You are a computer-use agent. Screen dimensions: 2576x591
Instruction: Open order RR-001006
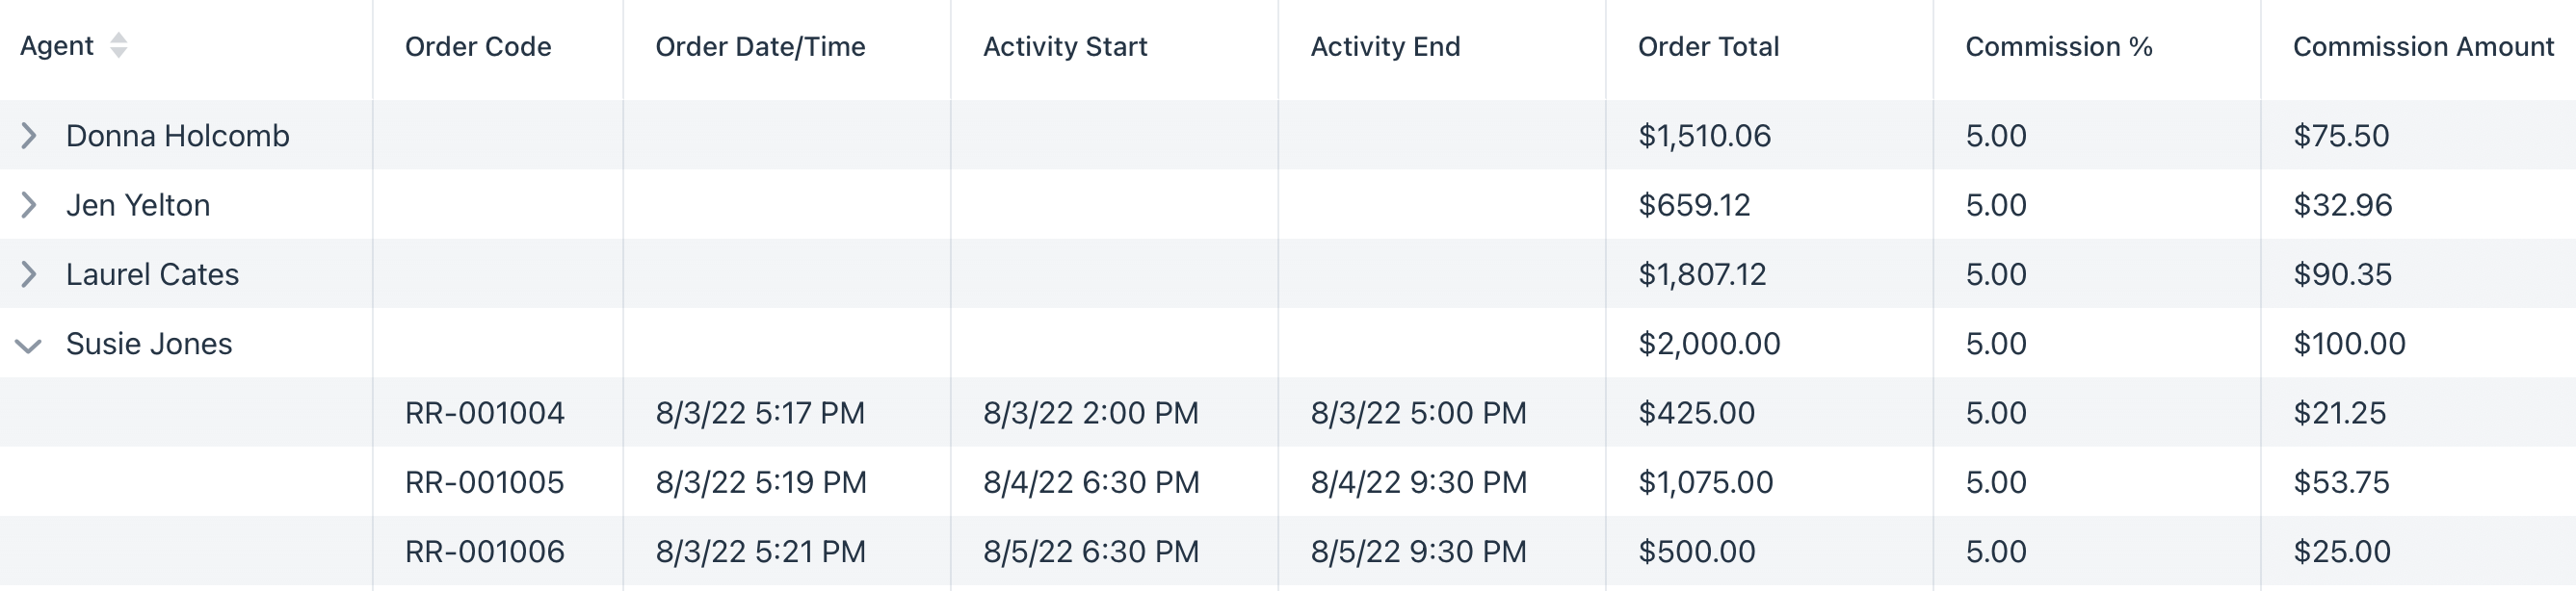(485, 551)
